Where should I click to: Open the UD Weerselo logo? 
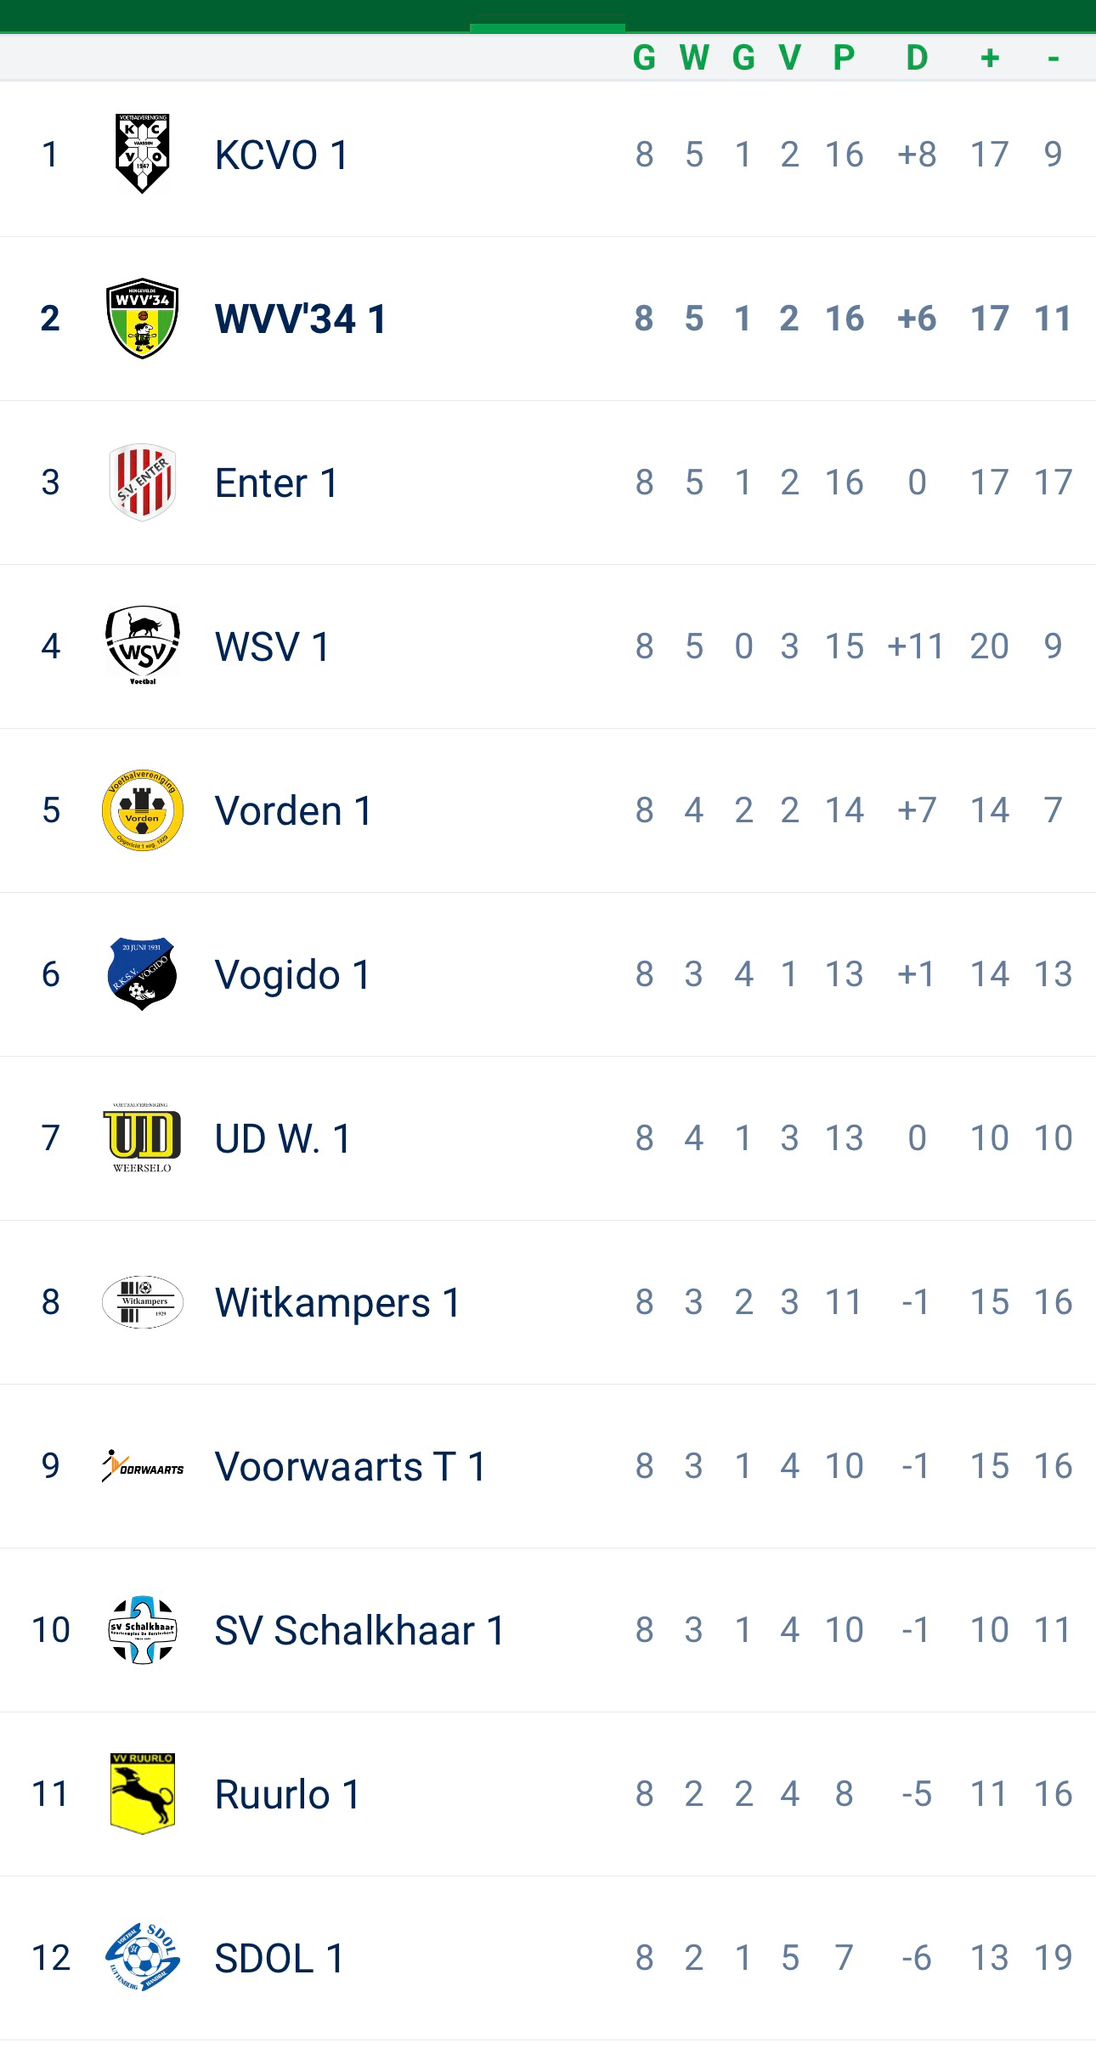point(142,1138)
